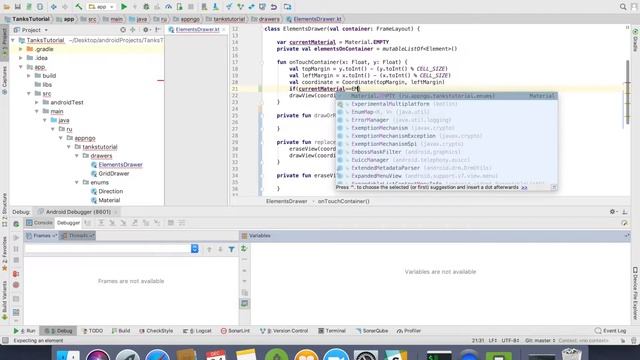Open the TODO tool window
The height and width of the screenshot is (360, 640).
[x=93, y=331]
